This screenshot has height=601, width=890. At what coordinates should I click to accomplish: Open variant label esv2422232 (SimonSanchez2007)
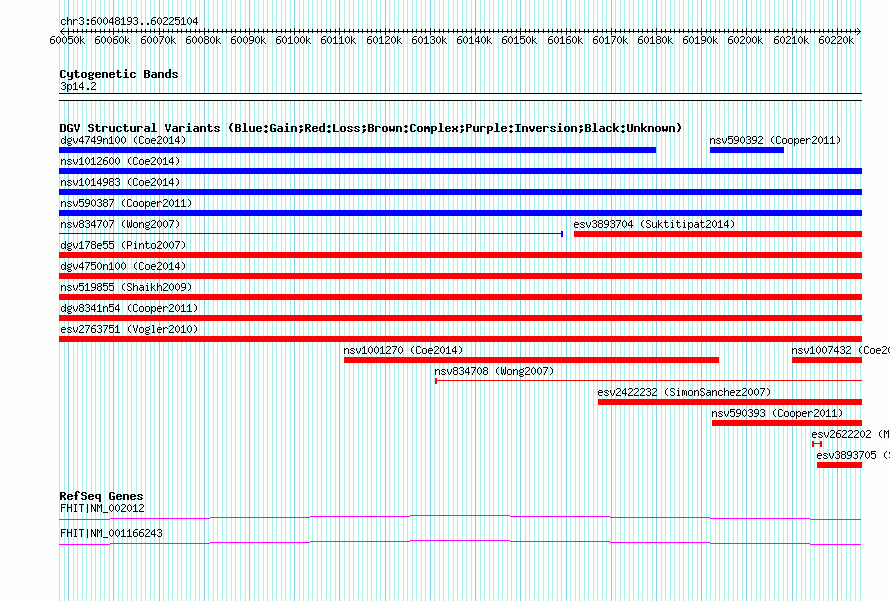(684, 392)
